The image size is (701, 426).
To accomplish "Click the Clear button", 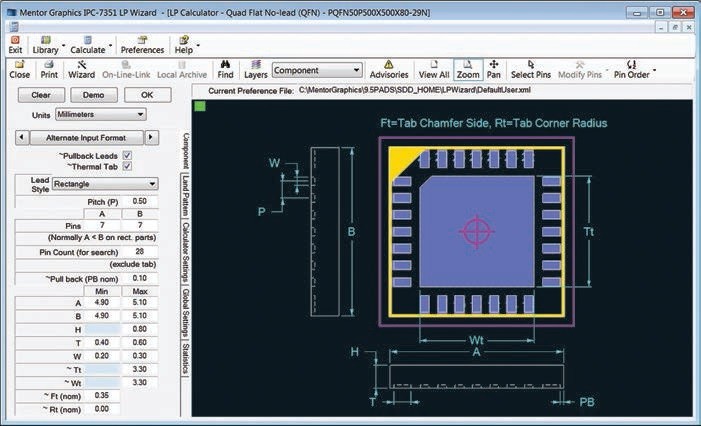I will coord(41,95).
